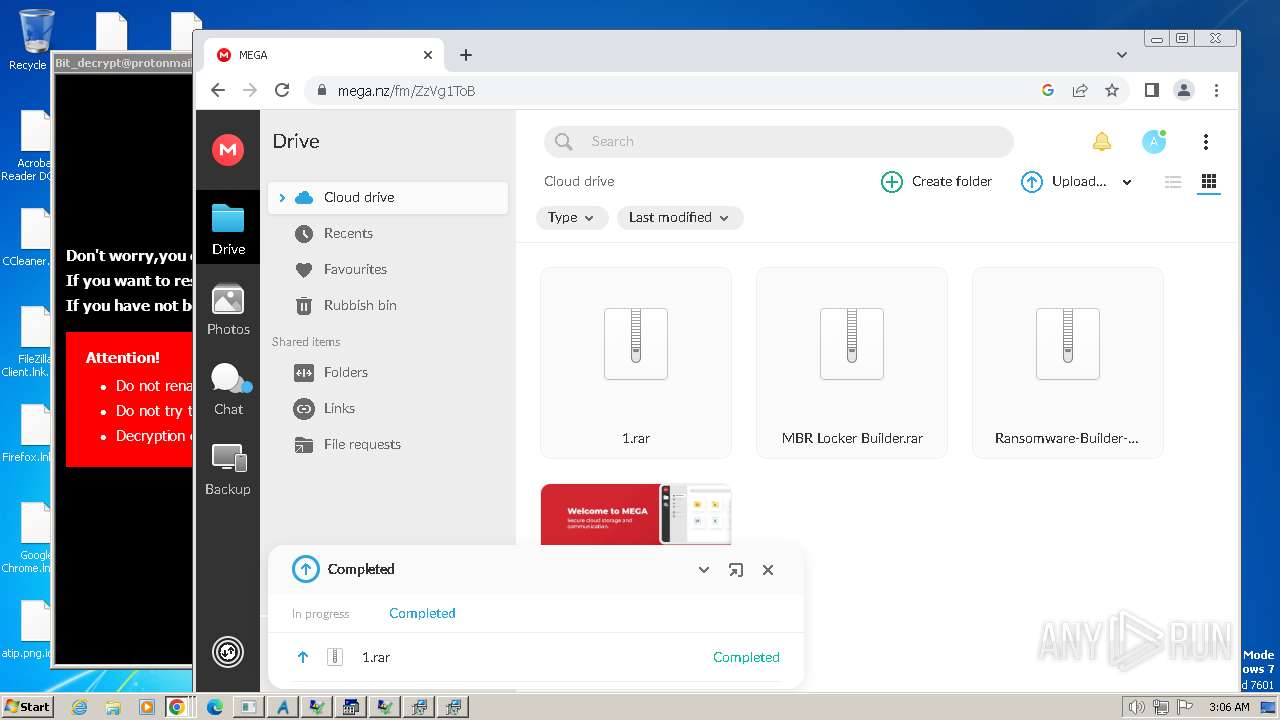Open the Chrome tab search chevron
The width and height of the screenshot is (1280, 720).
click(x=1122, y=55)
